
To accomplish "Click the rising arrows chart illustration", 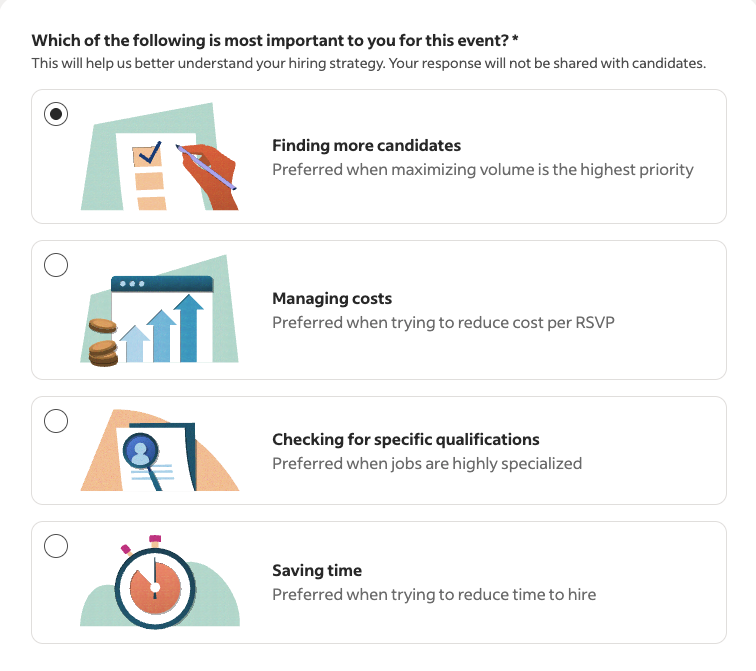I will [160, 309].
